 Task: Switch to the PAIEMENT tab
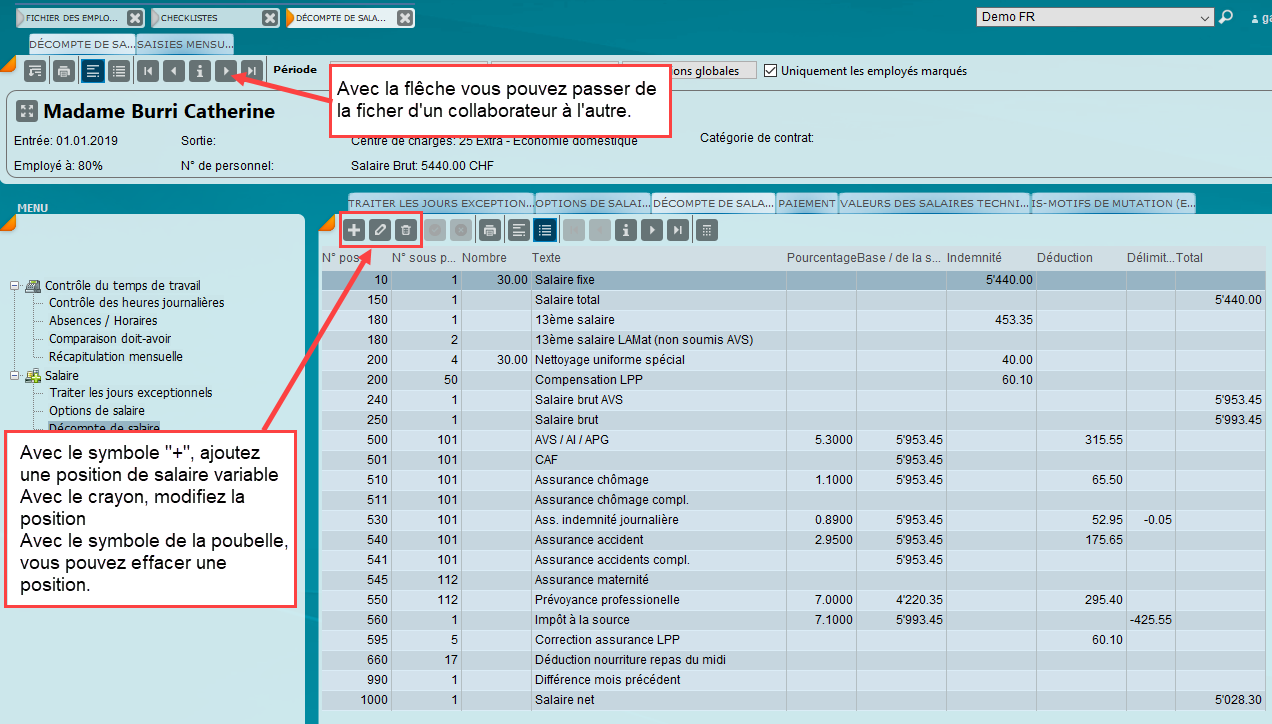coord(806,203)
